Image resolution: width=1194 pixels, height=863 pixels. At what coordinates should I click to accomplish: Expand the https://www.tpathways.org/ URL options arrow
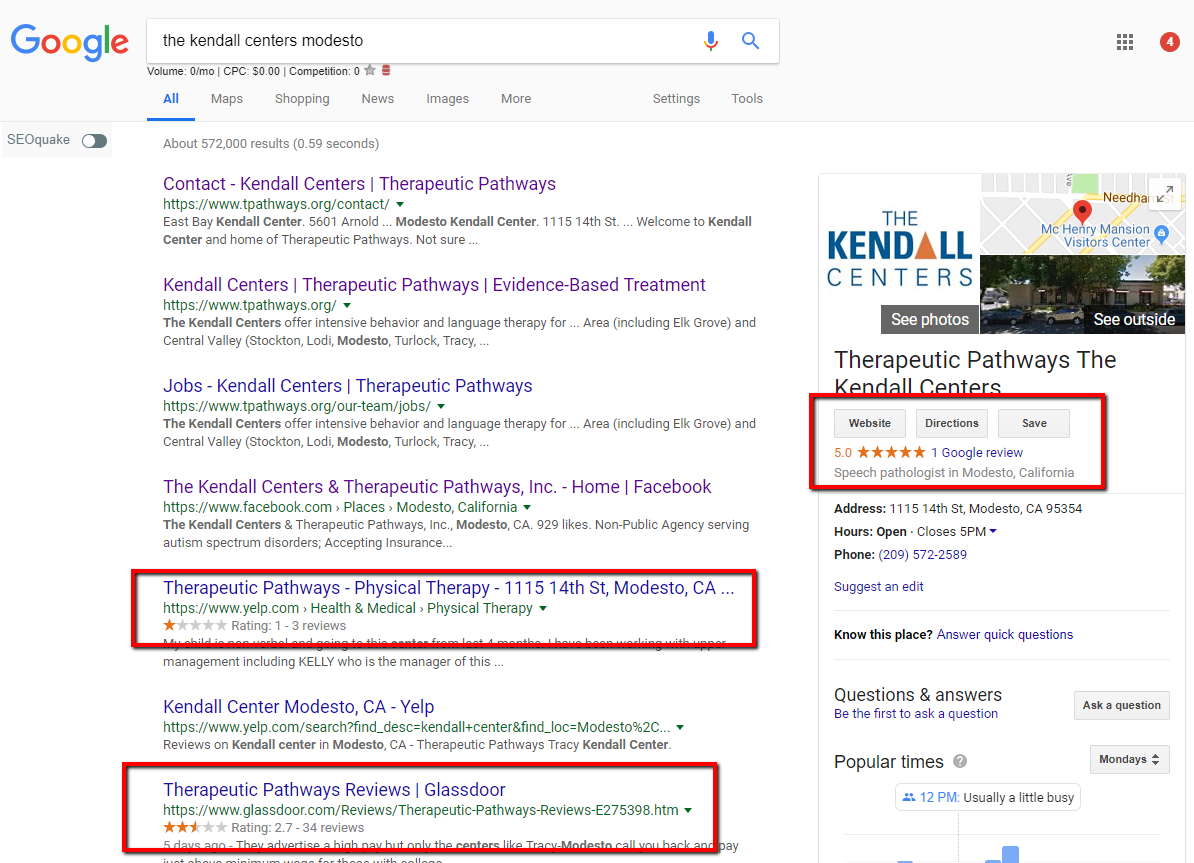click(346, 305)
